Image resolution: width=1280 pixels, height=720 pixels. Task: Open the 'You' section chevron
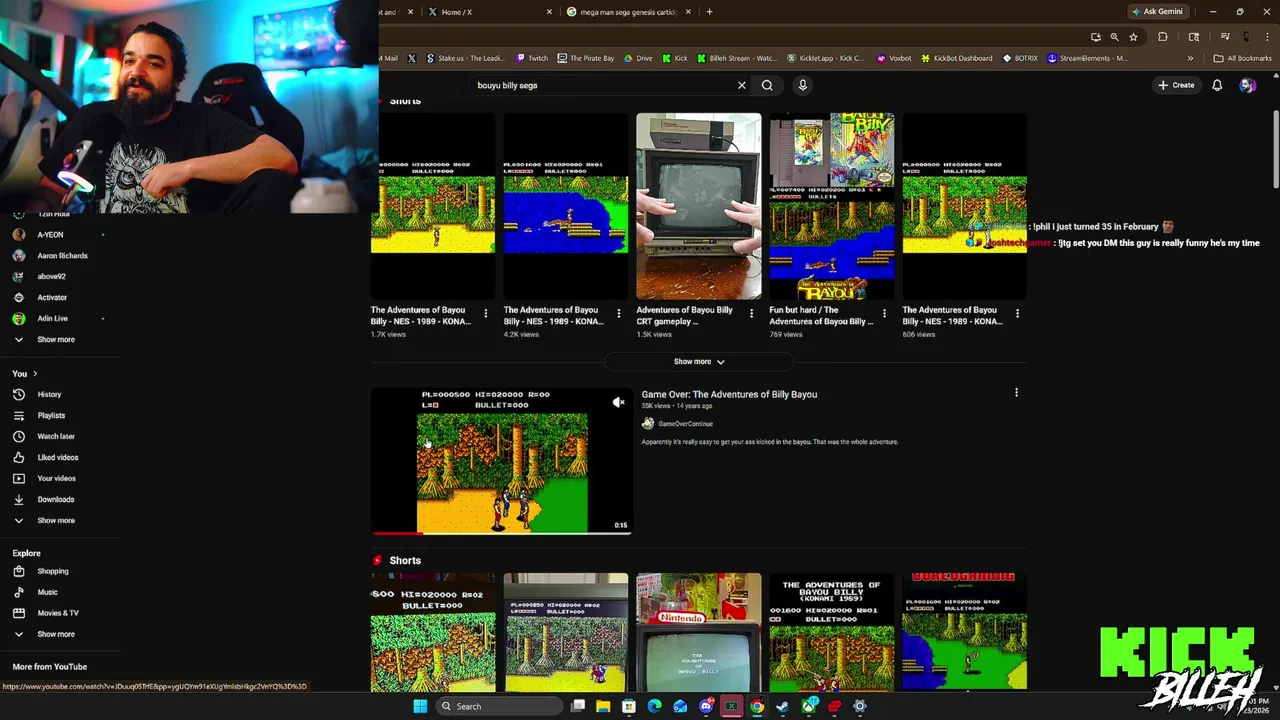(34, 373)
